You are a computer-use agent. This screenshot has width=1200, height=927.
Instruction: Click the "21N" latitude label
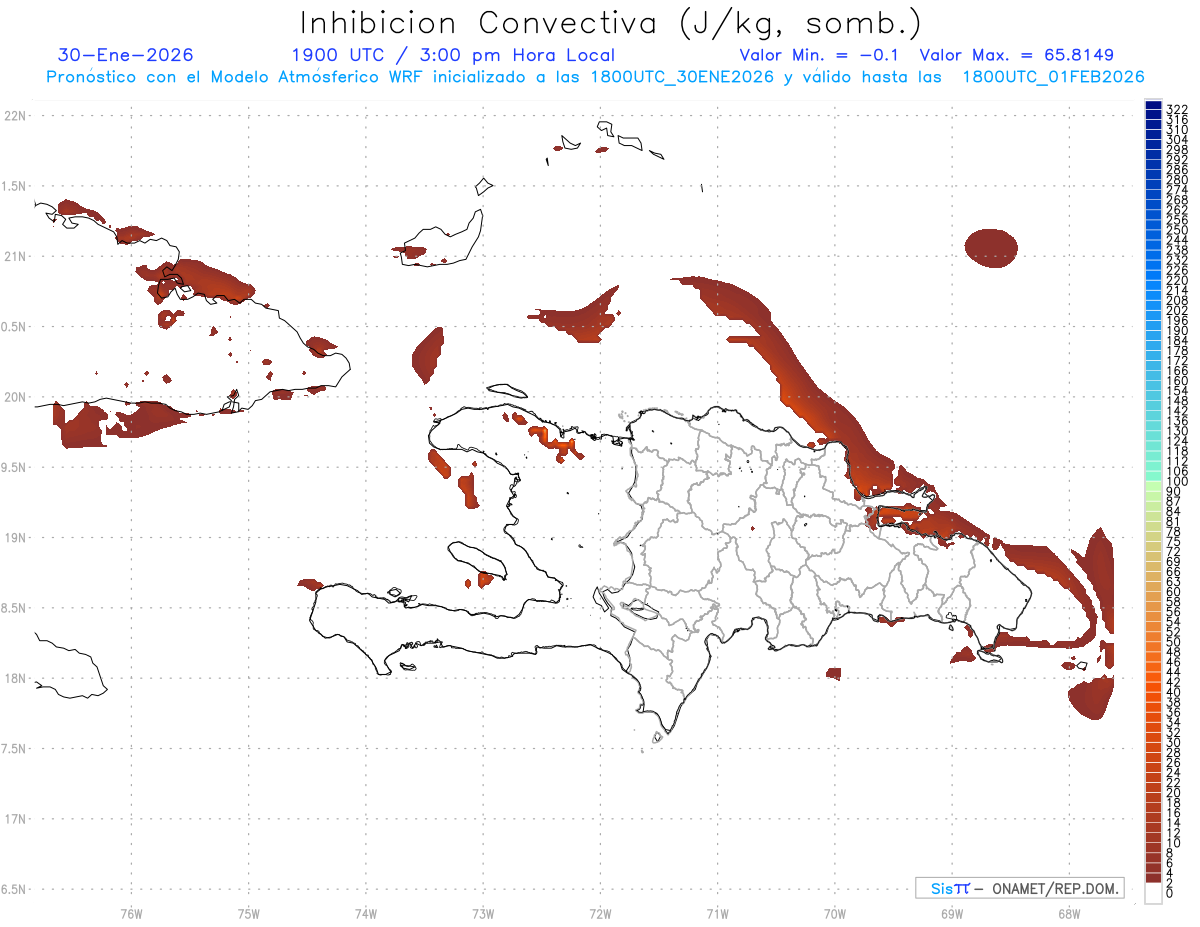coord(14,256)
